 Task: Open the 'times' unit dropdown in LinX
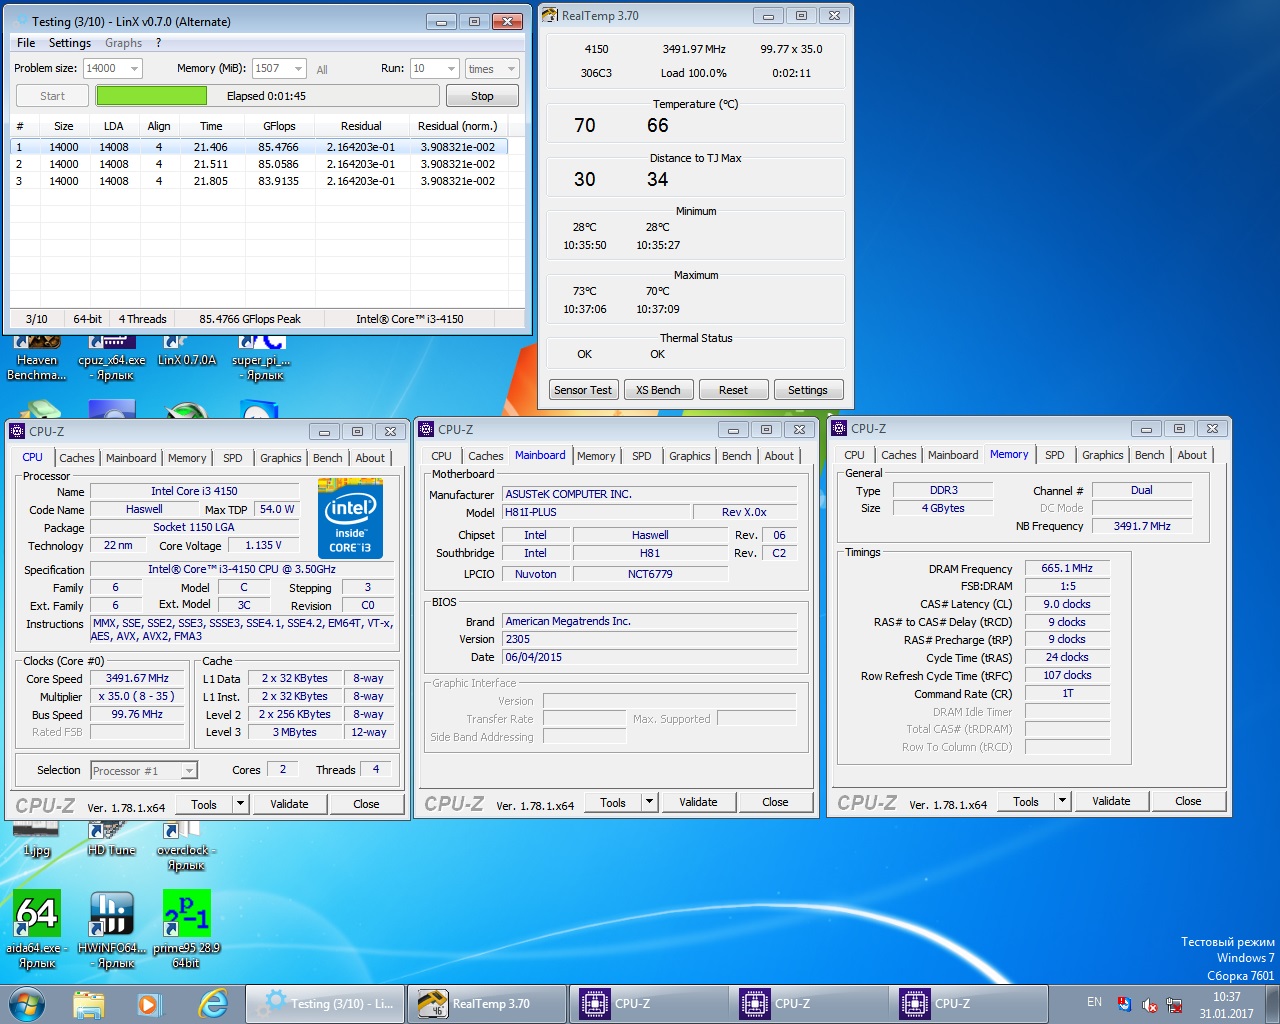point(511,68)
